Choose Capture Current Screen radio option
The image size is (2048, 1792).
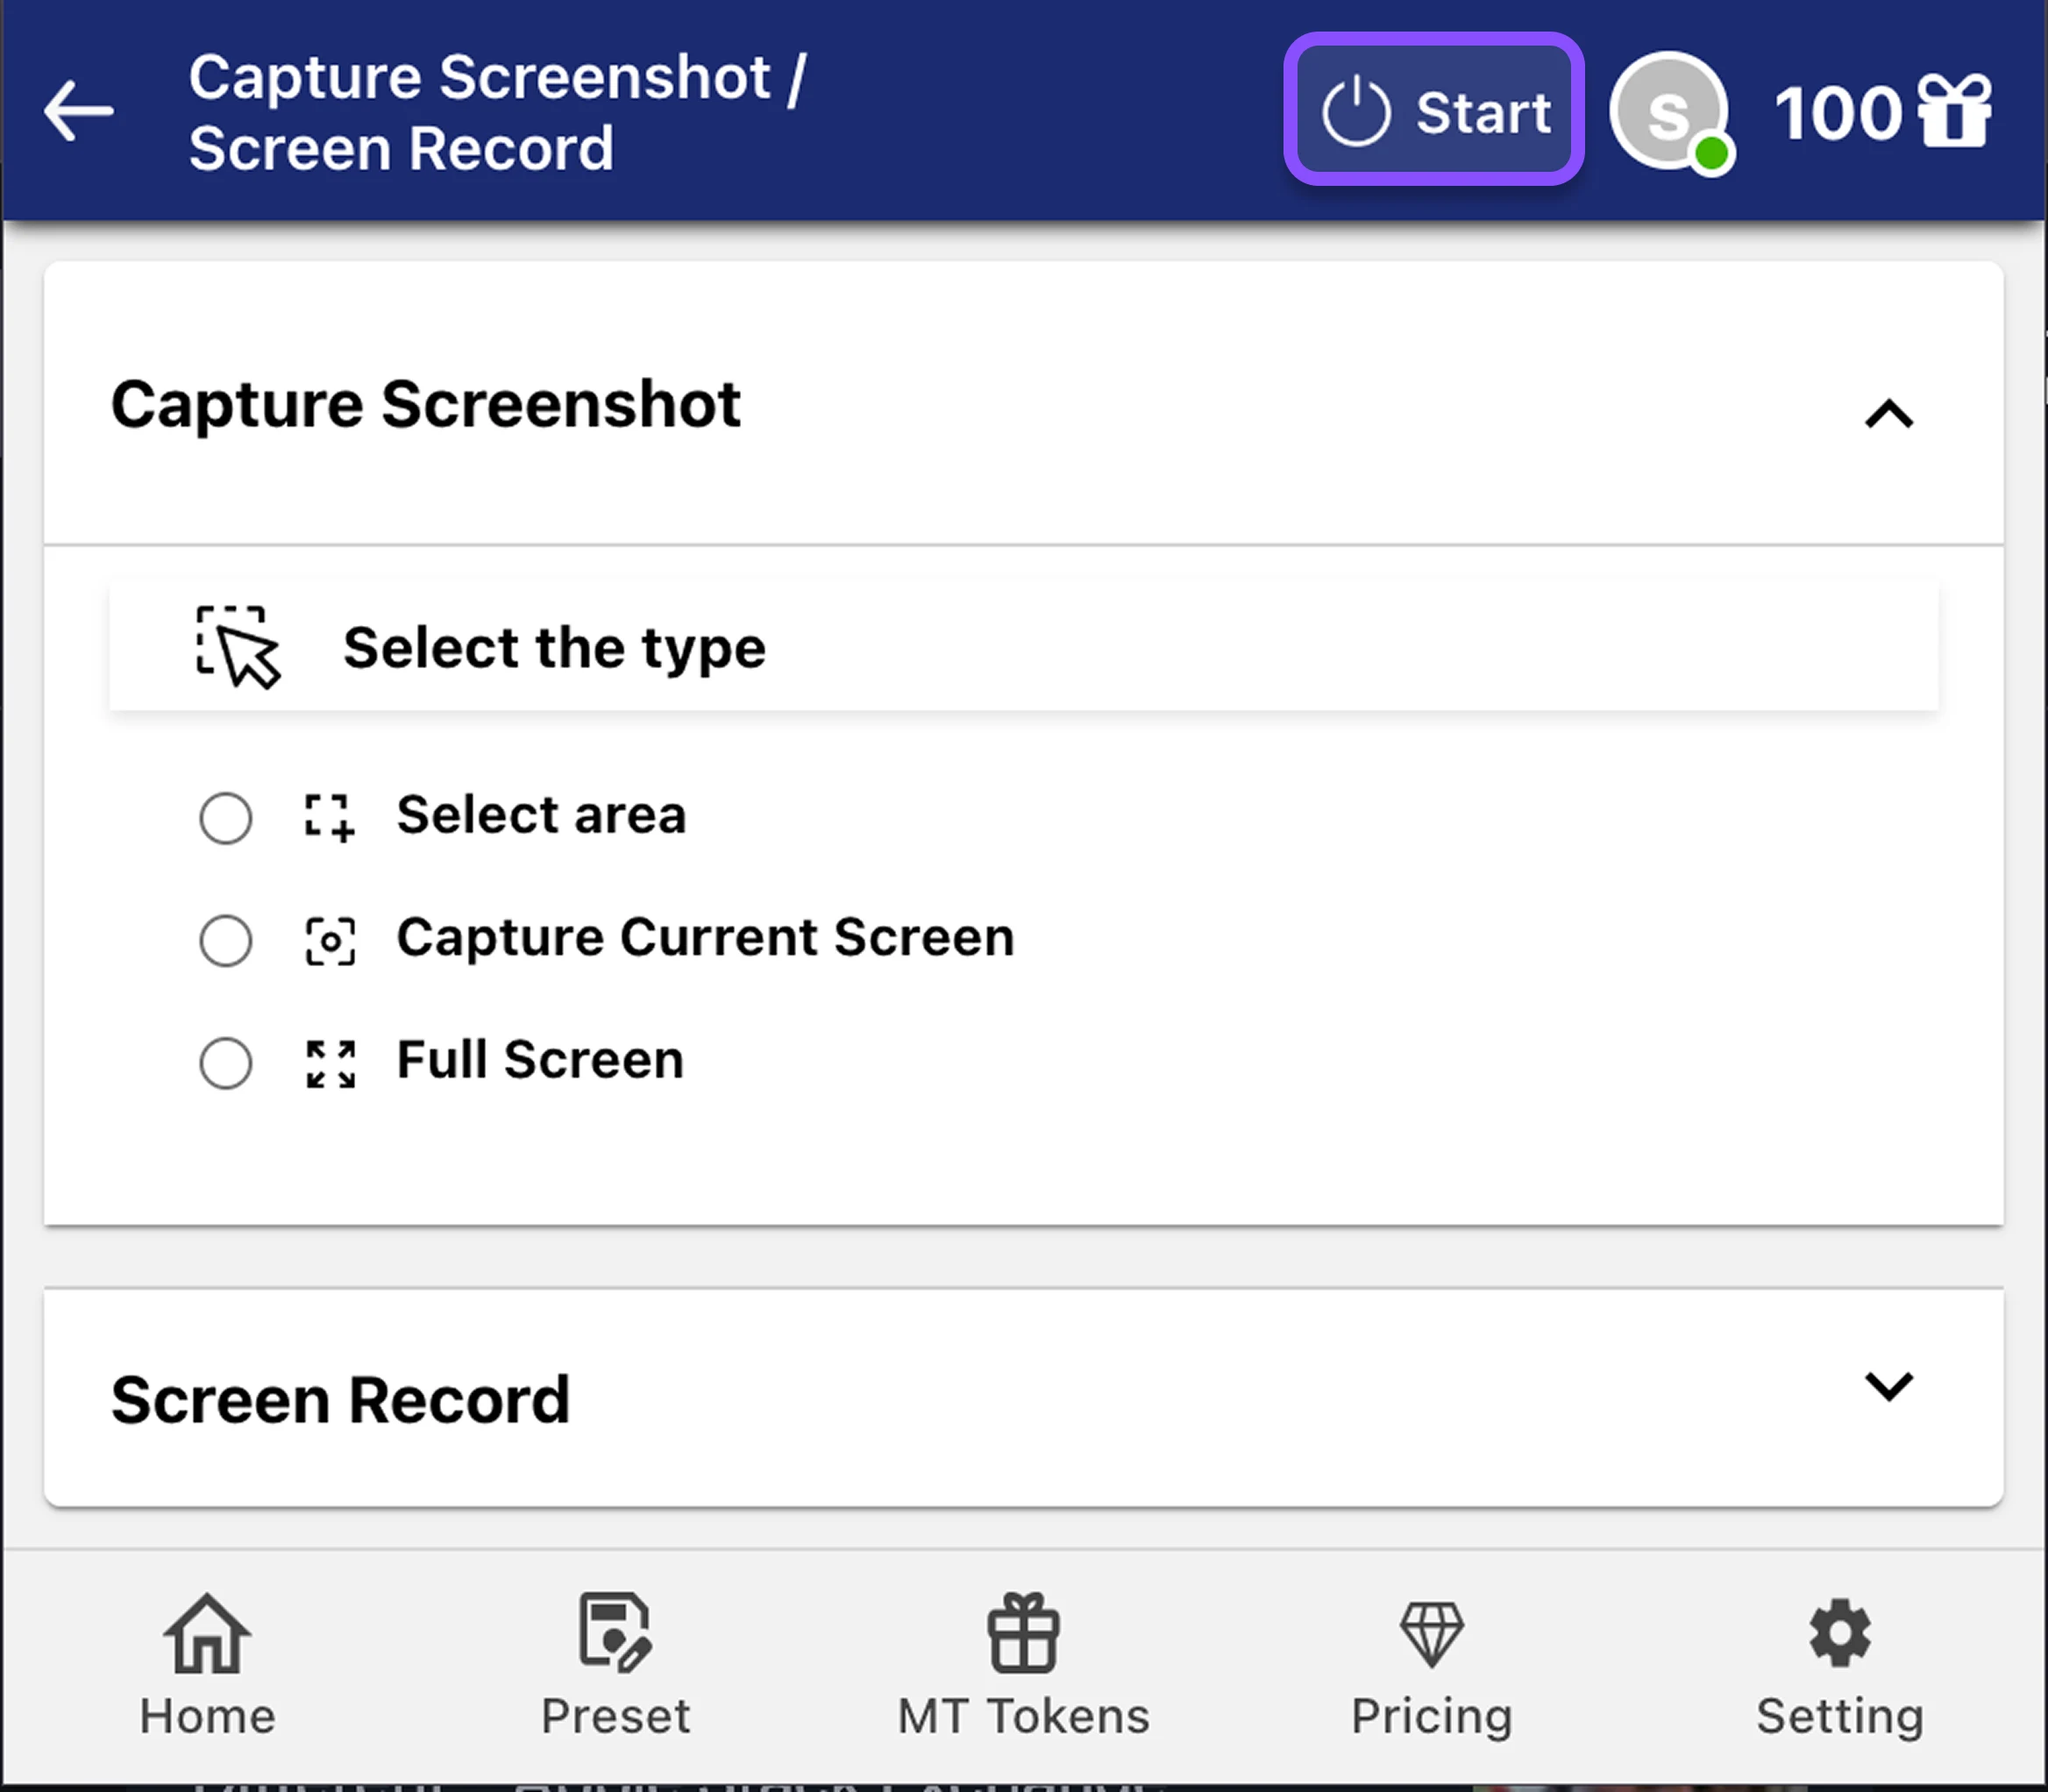226,940
